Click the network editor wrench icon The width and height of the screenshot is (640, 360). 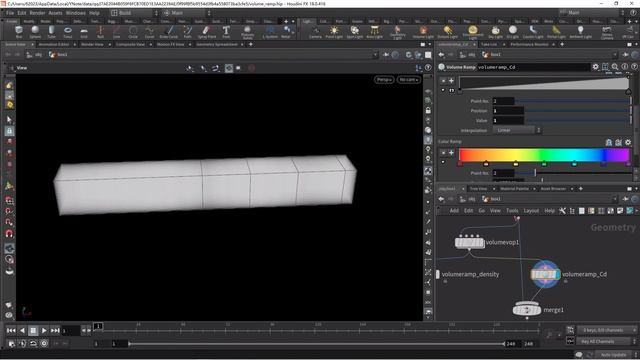pyautogui.click(x=562, y=211)
